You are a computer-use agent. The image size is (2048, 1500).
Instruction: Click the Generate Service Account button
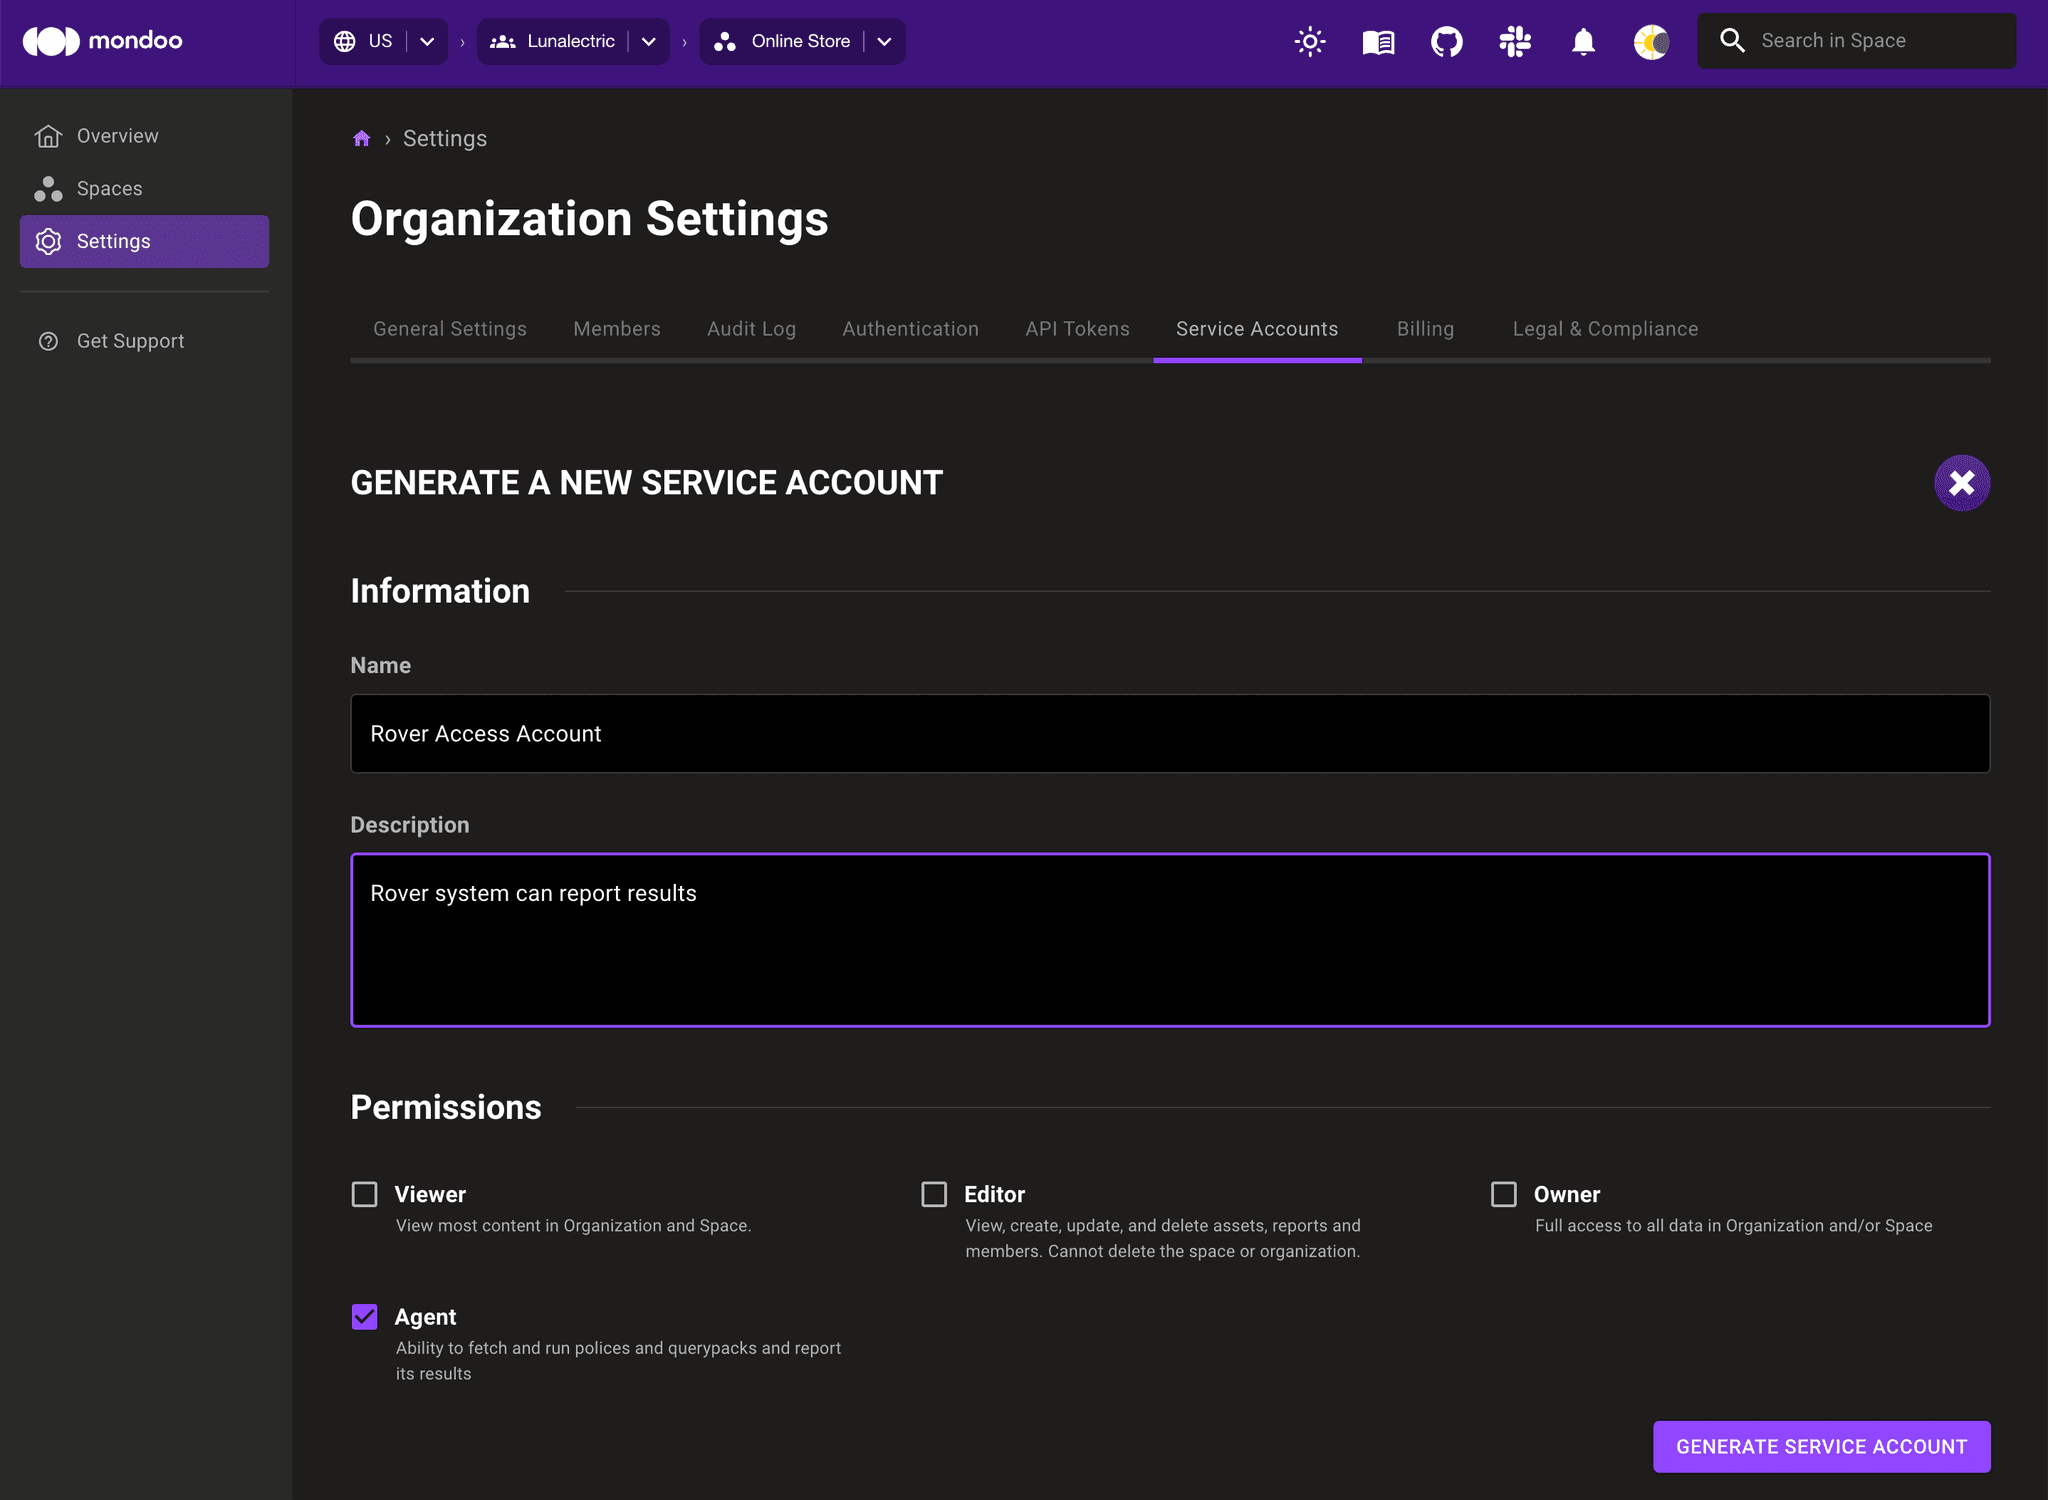tap(1822, 1446)
